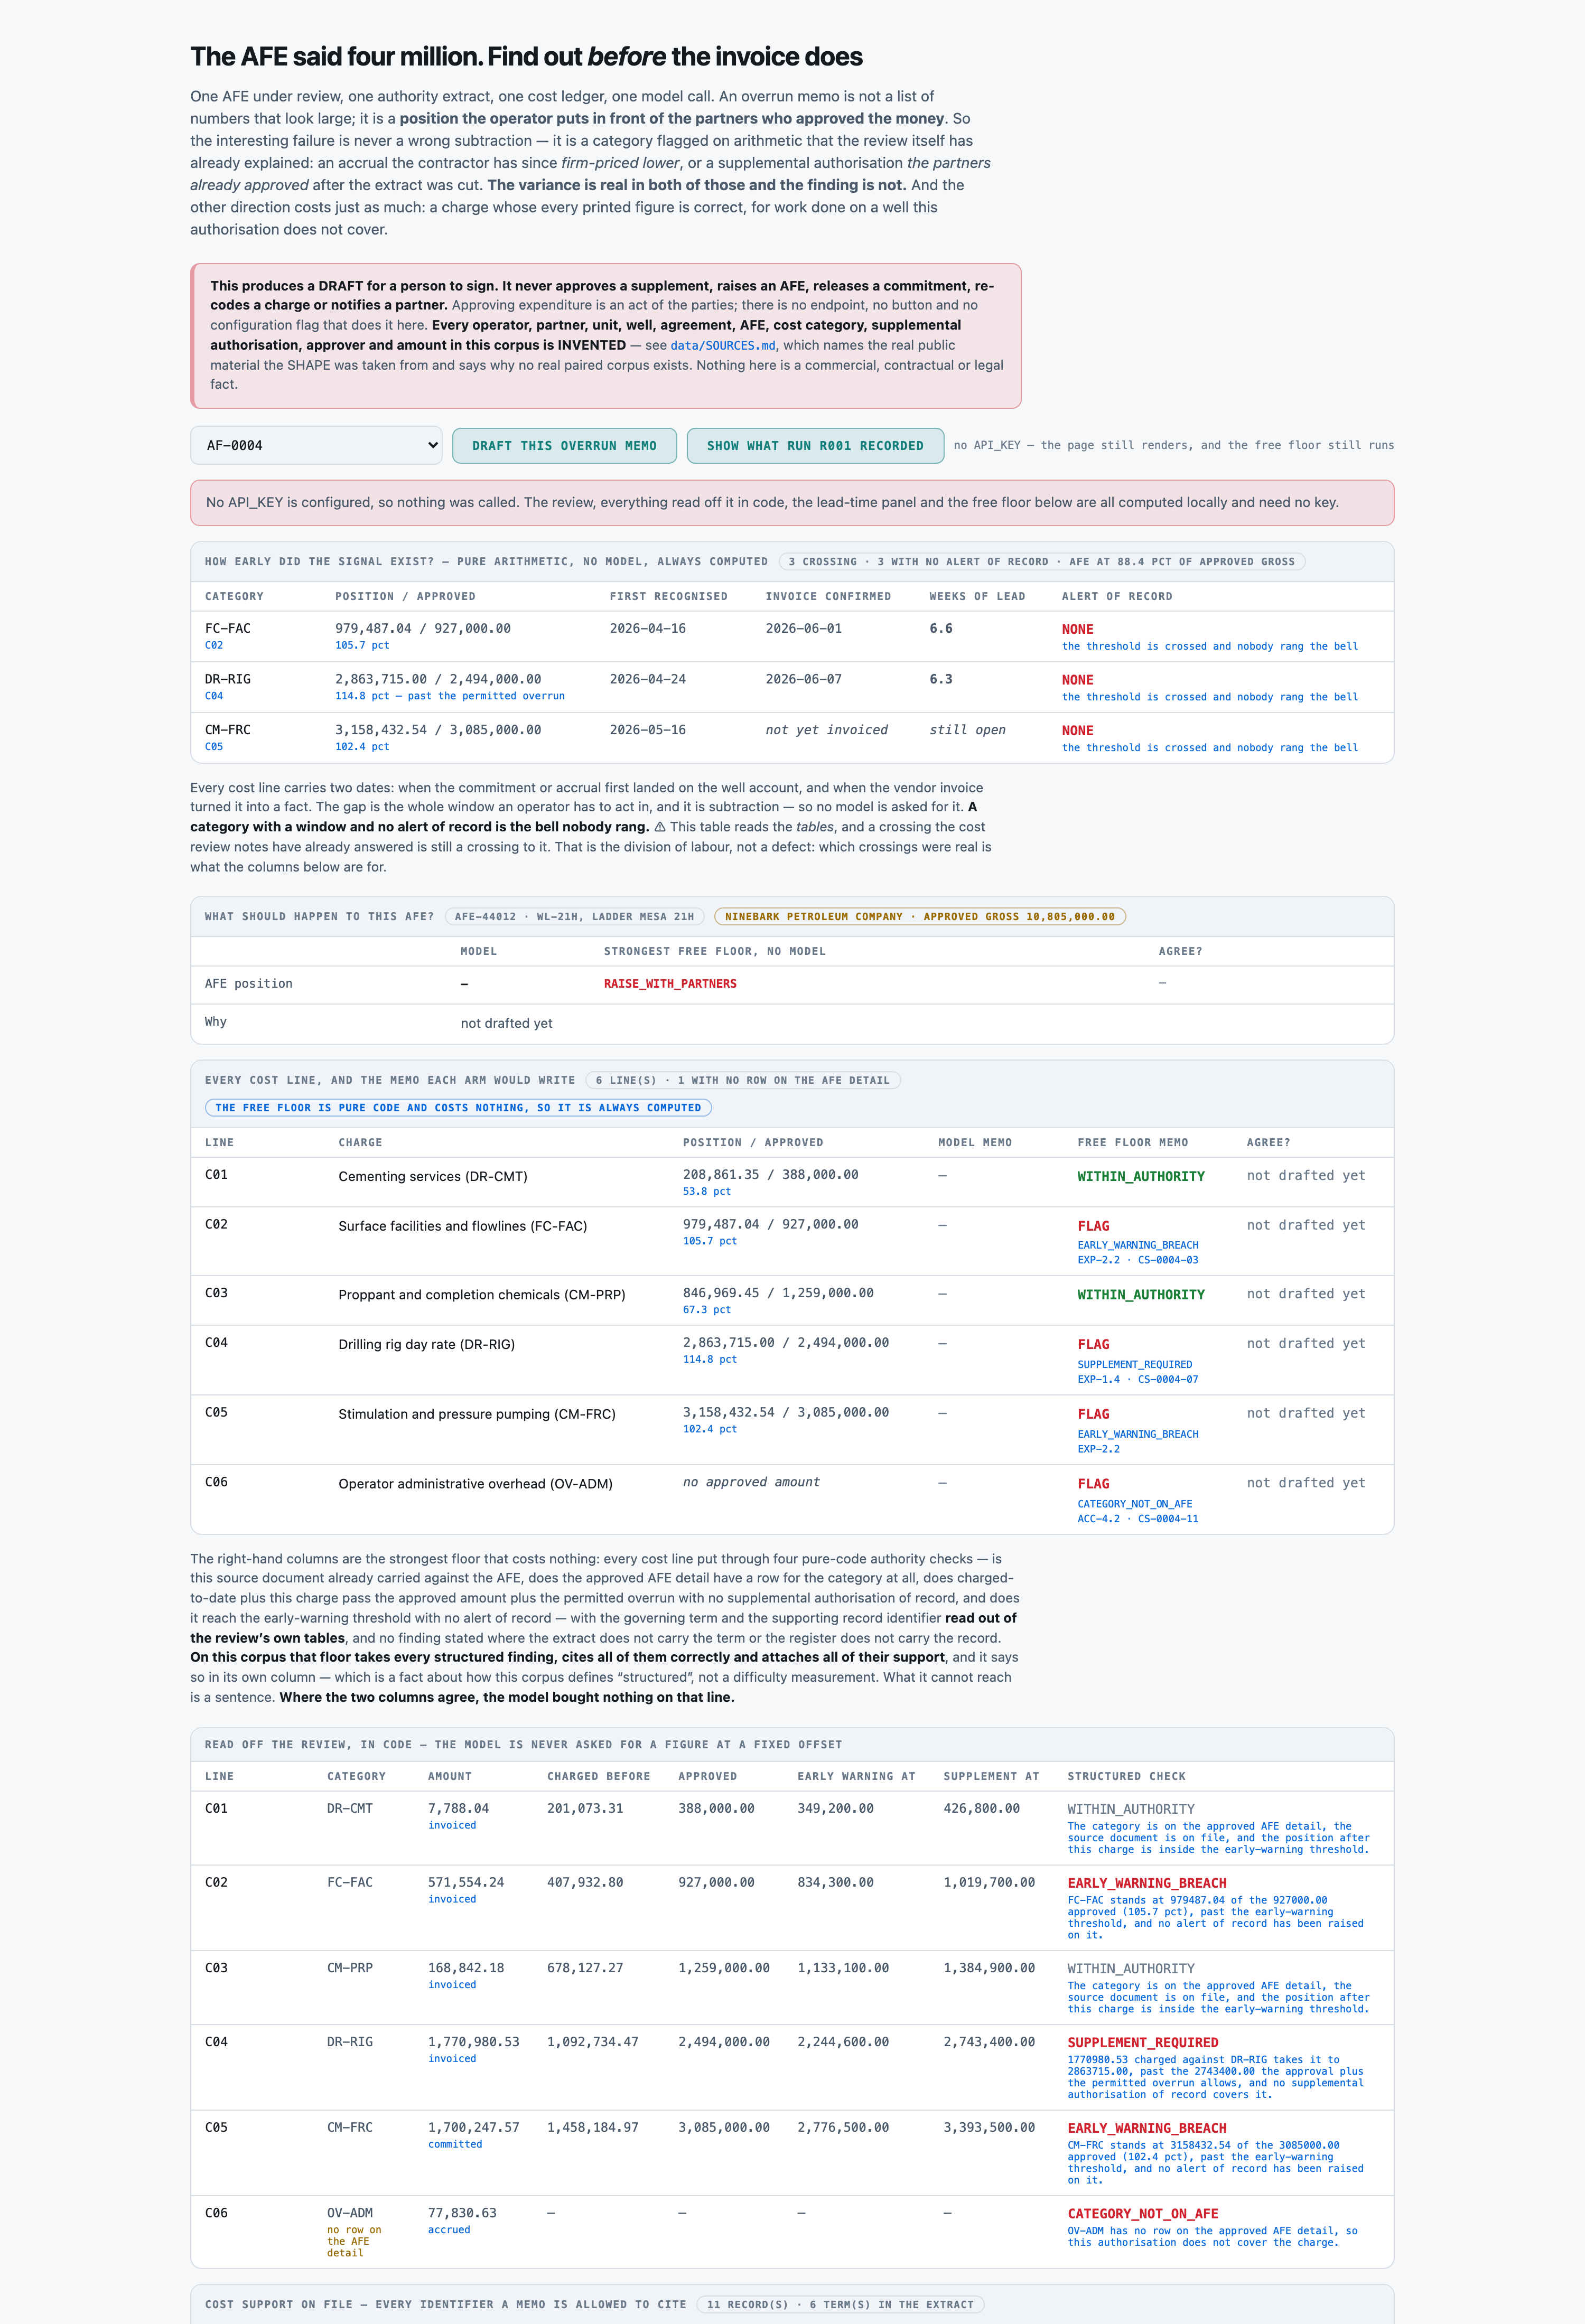This screenshot has width=1585, height=2324.
Task: Click the free floor is pure code badge
Action: coord(458,1108)
